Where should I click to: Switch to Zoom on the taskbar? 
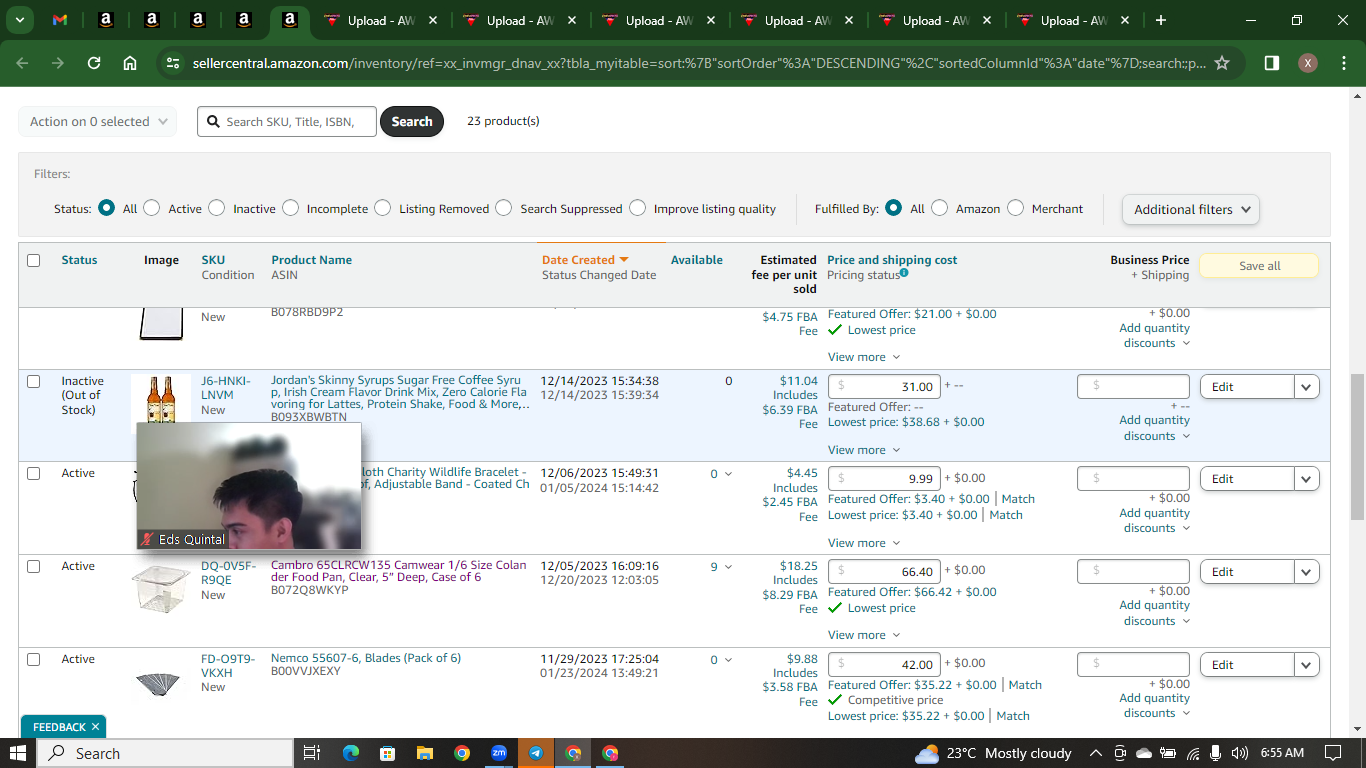[x=499, y=753]
